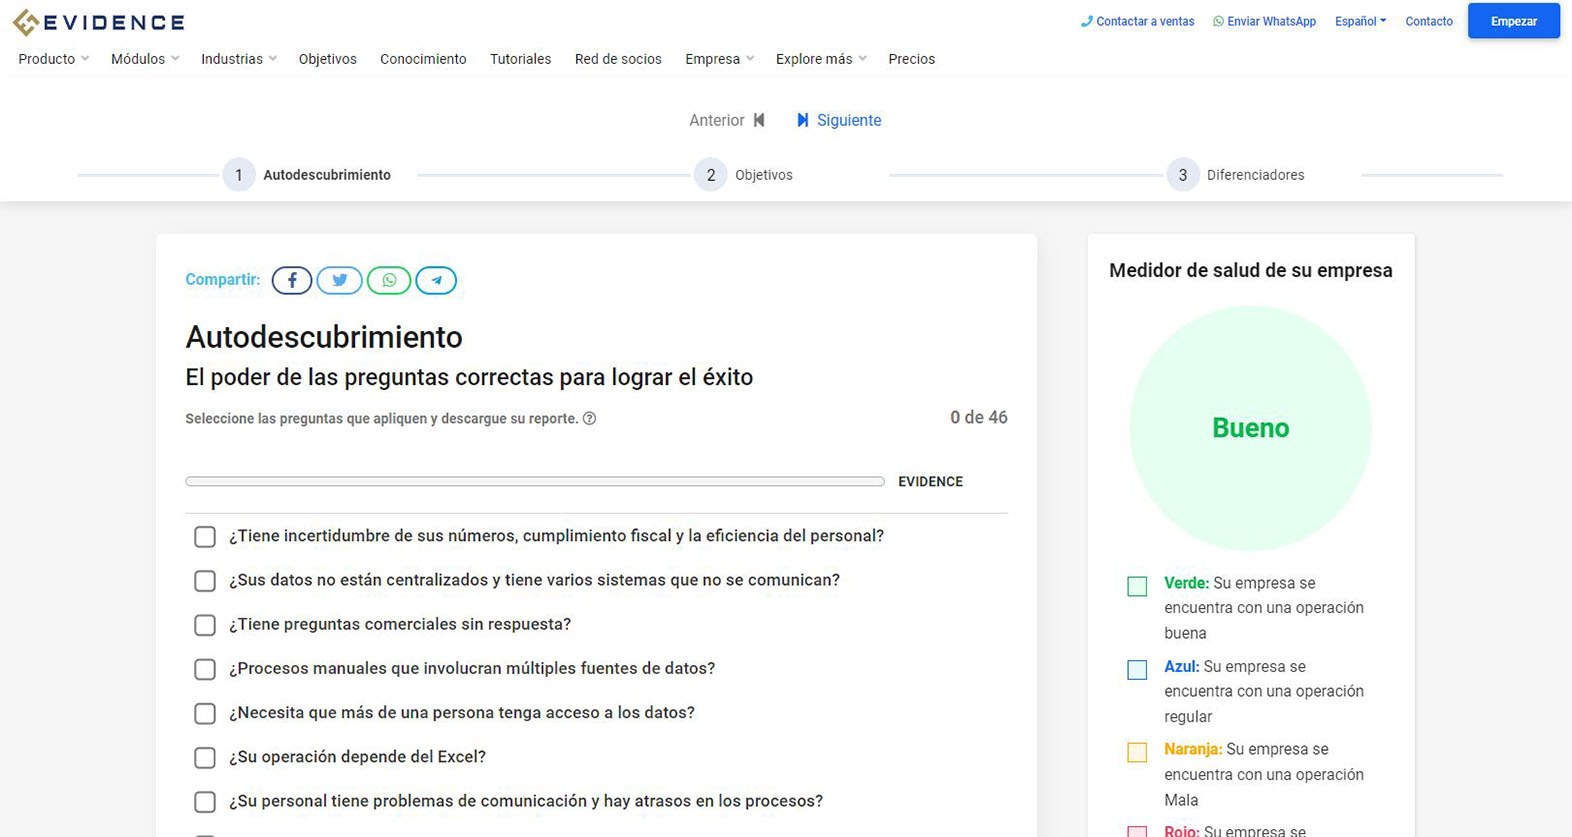
Task: Check the datos no centralizados question
Action: (205, 581)
